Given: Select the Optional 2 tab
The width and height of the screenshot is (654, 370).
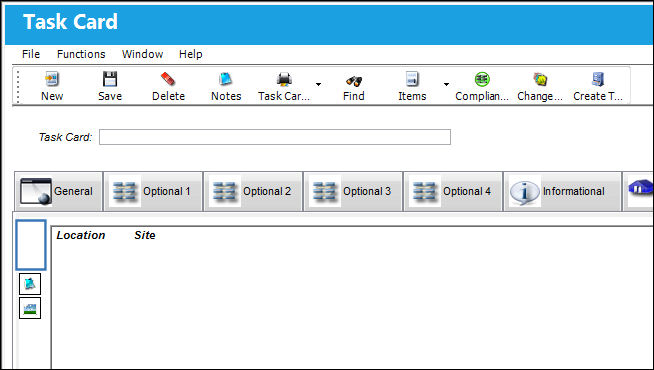Looking at the screenshot, I should (253, 191).
